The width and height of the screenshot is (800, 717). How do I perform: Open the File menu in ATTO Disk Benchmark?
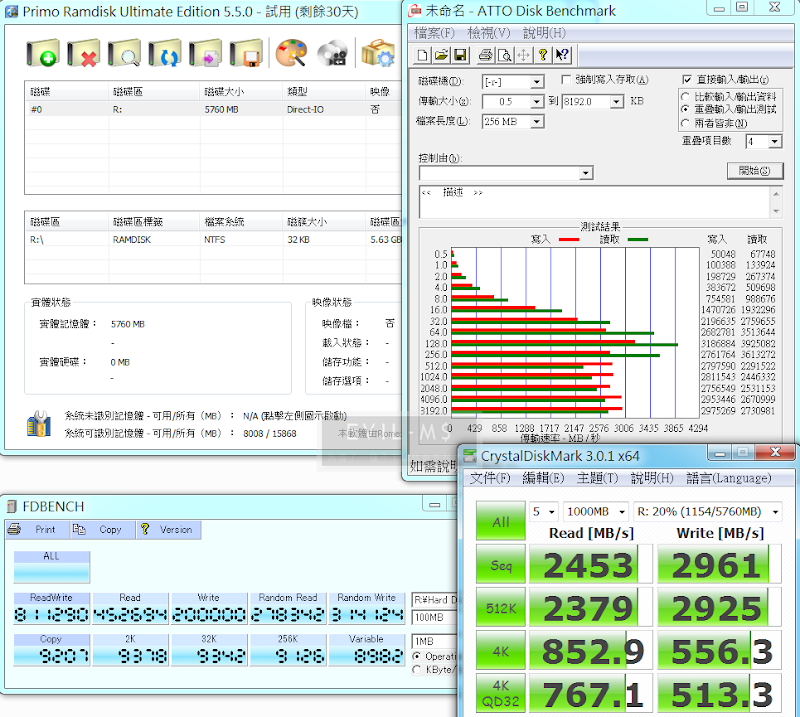[x=434, y=33]
